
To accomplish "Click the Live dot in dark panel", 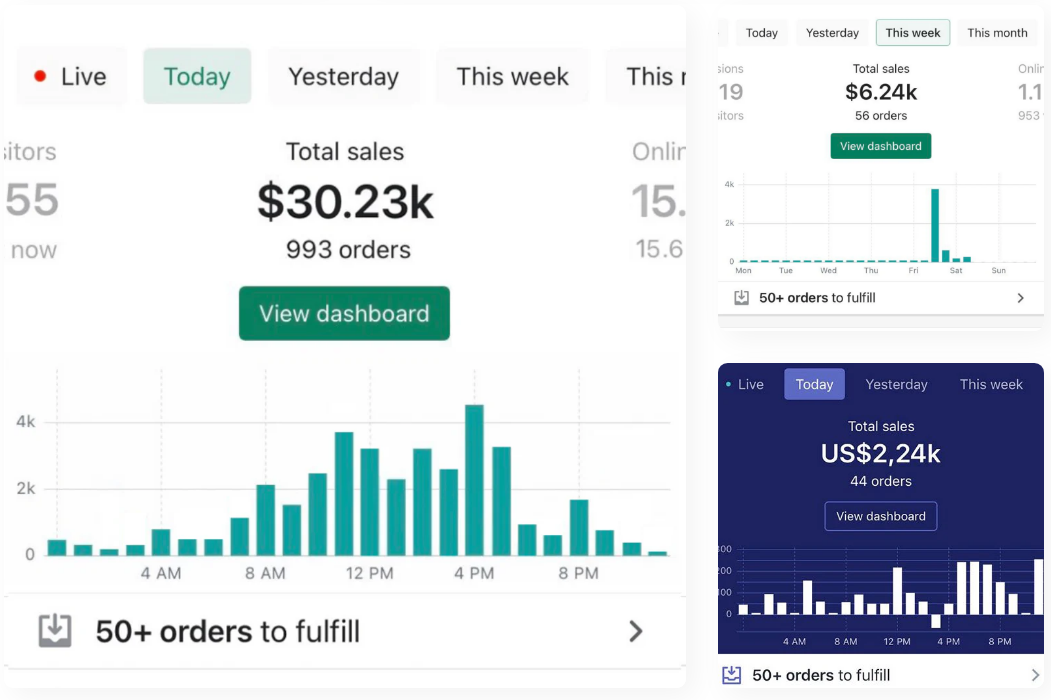I will pyautogui.click(x=728, y=384).
